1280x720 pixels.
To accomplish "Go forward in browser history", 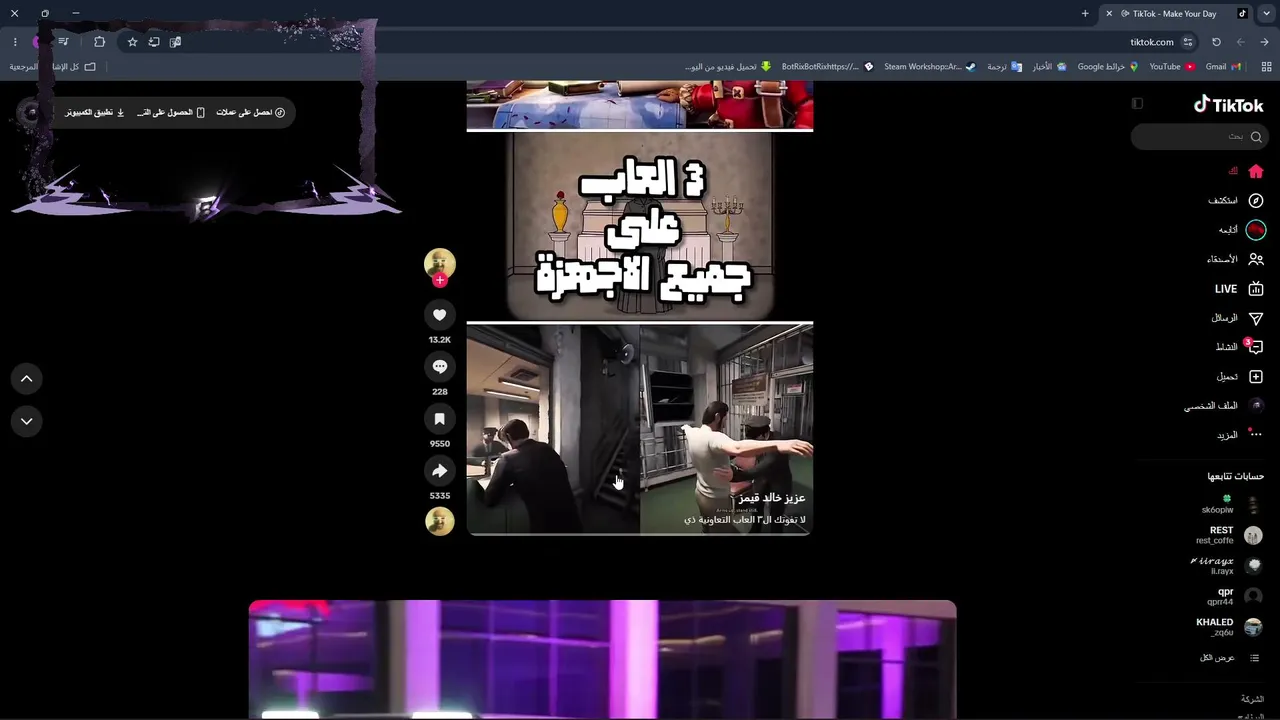I will click(1264, 42).
